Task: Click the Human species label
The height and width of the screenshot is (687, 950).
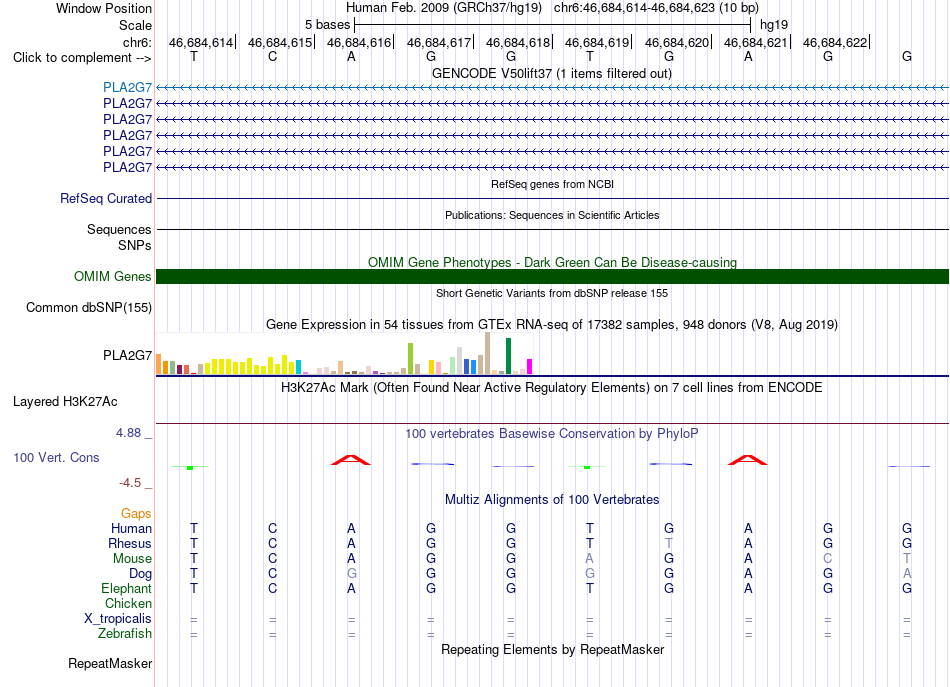Action: coord(131,528)
